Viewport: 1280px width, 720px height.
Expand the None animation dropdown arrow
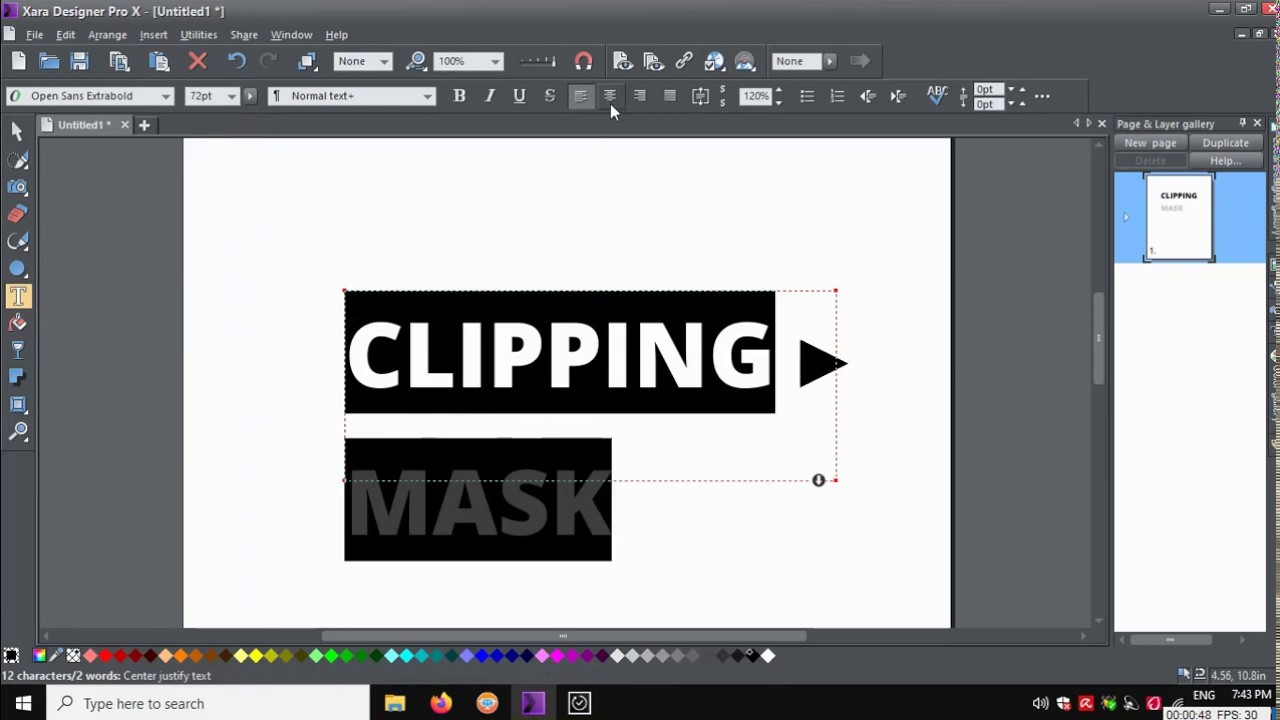[x=830, y=61]
